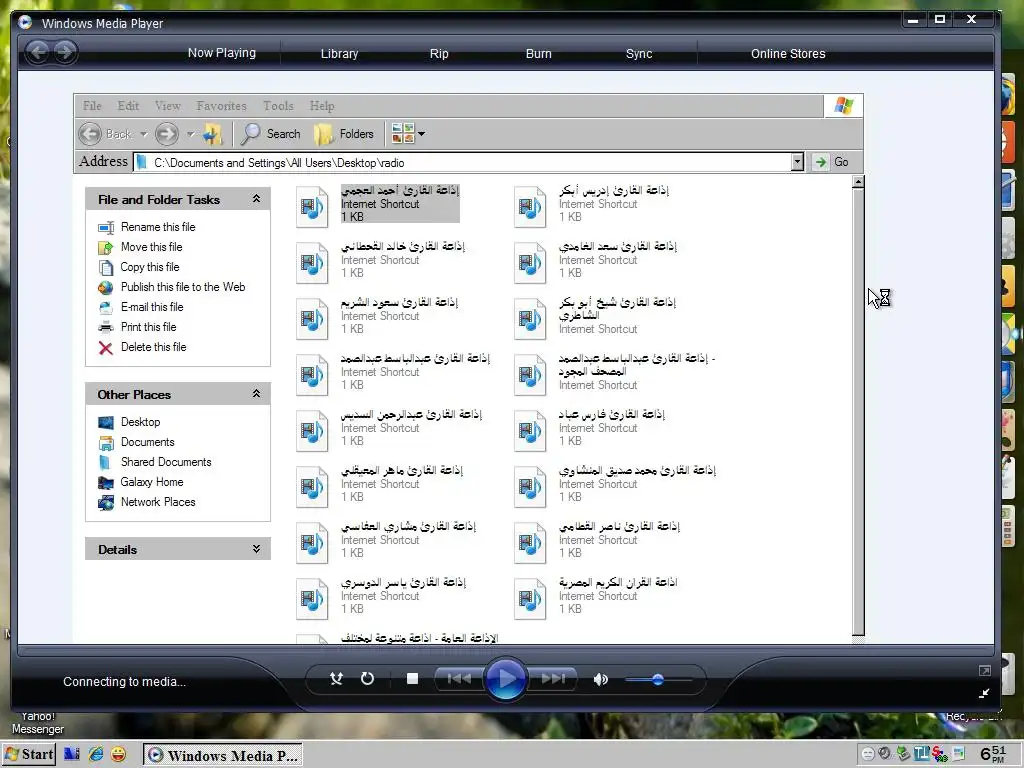Expand the Details panel
Screen dimensions: 1024x768
pyautogui.click(x=256, y=549)
